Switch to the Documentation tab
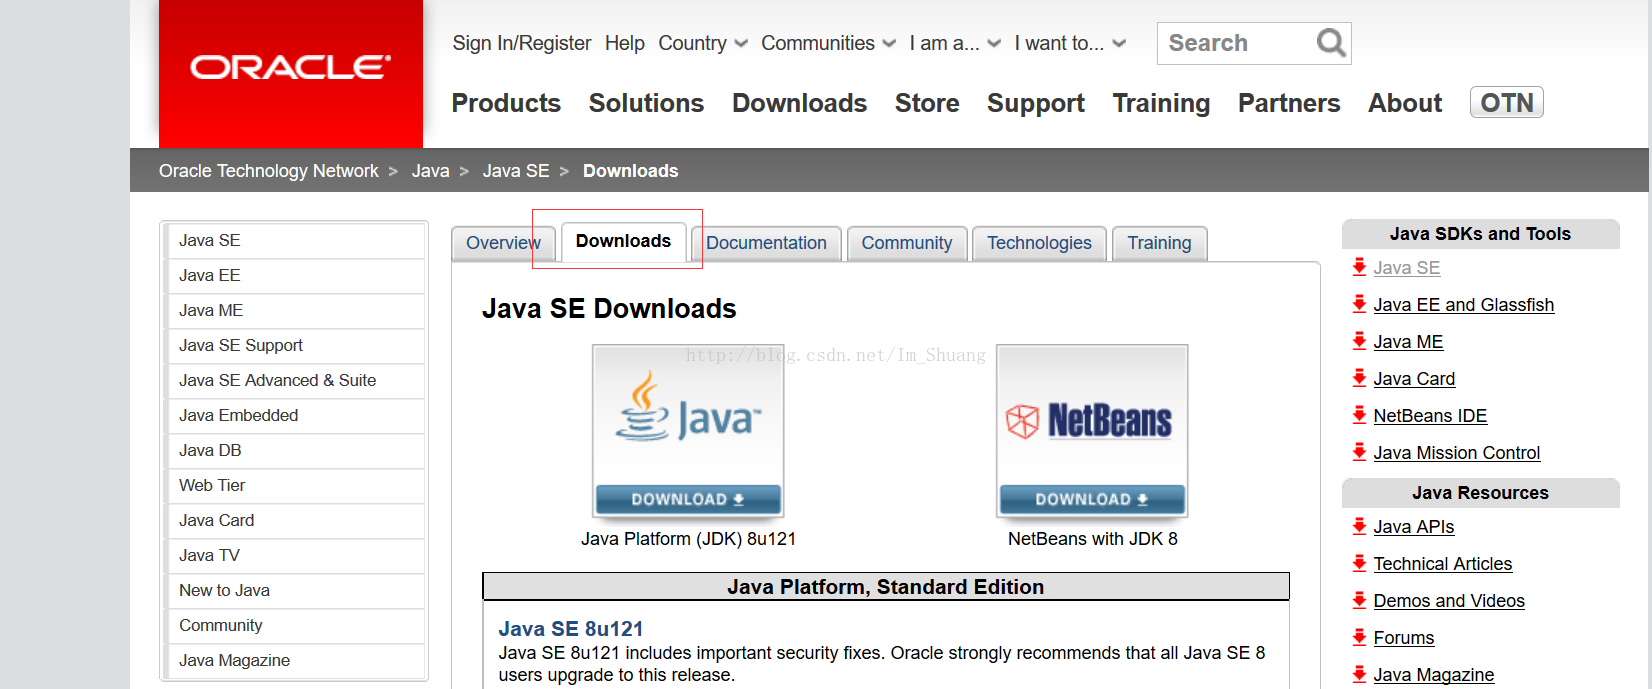The width and height of the screenshot is (1652, 689). click(766, 243)
